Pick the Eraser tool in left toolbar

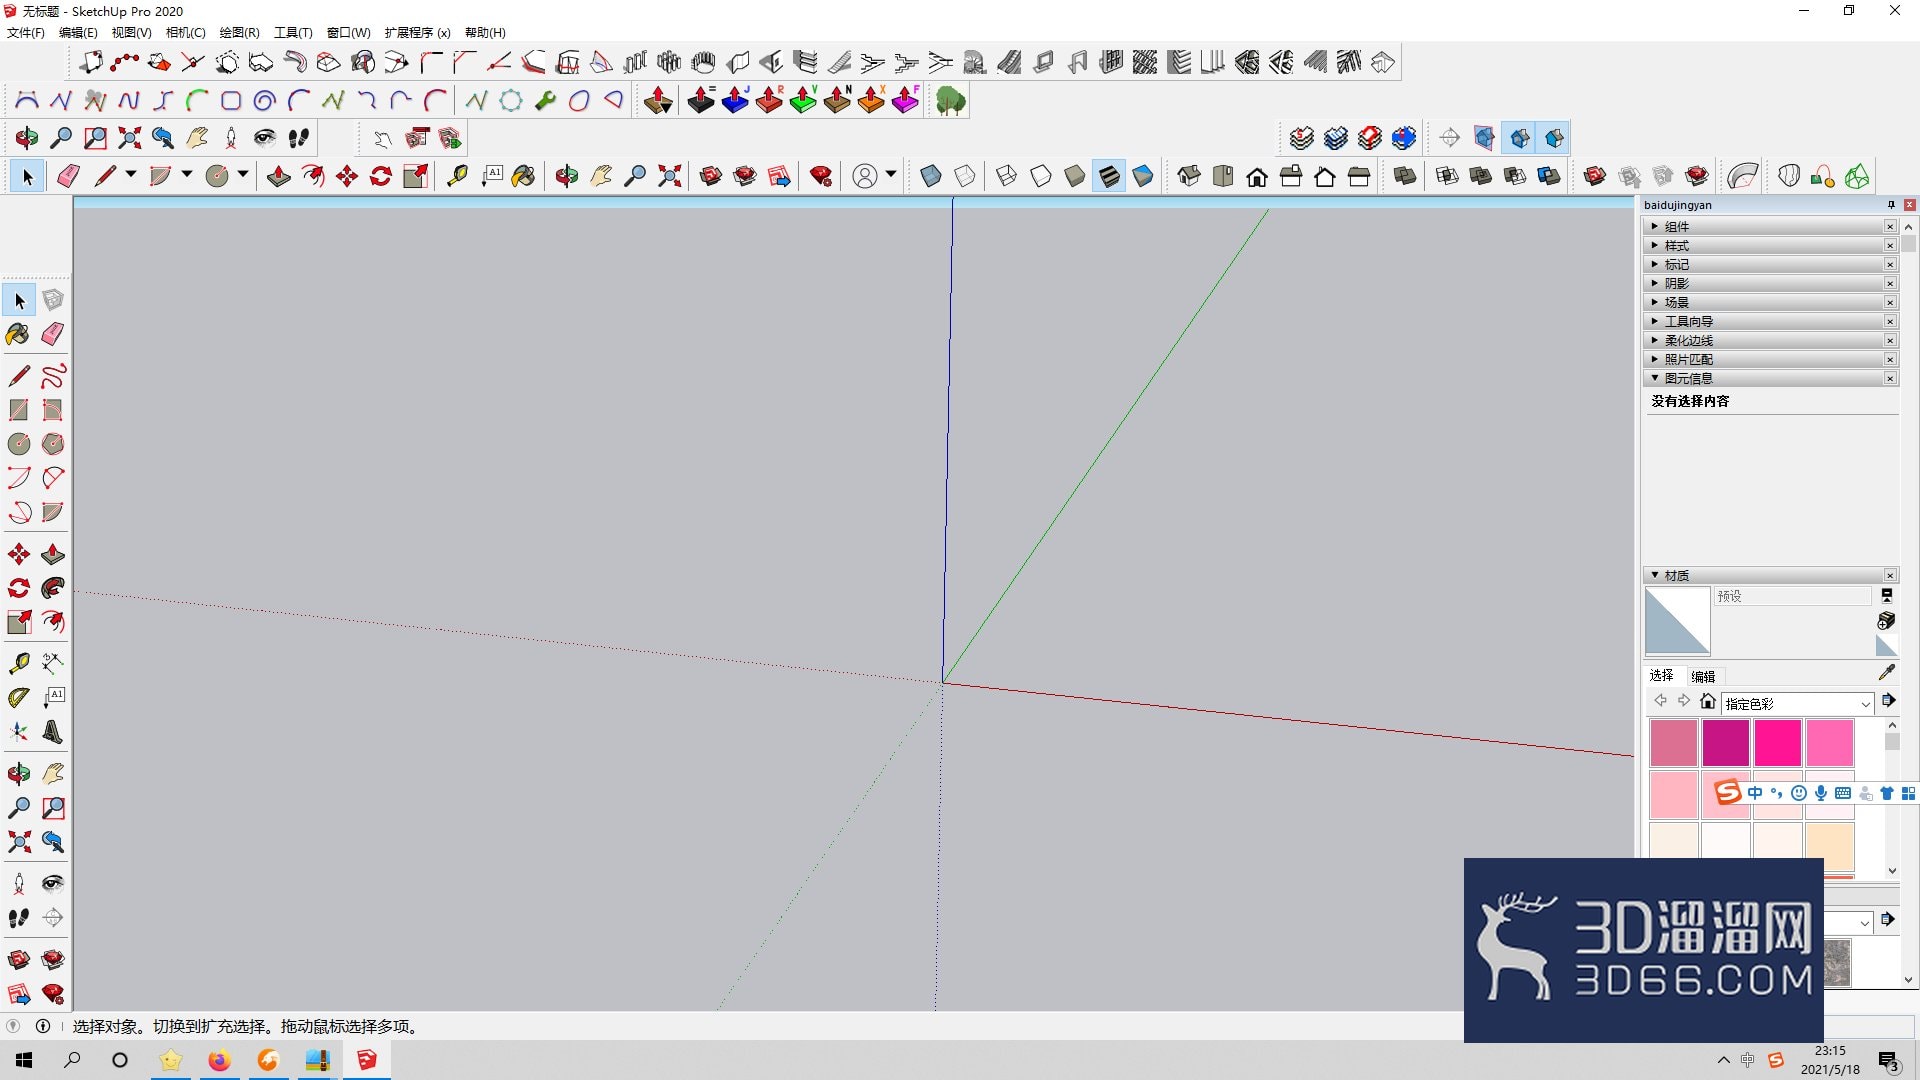(53, 335)
